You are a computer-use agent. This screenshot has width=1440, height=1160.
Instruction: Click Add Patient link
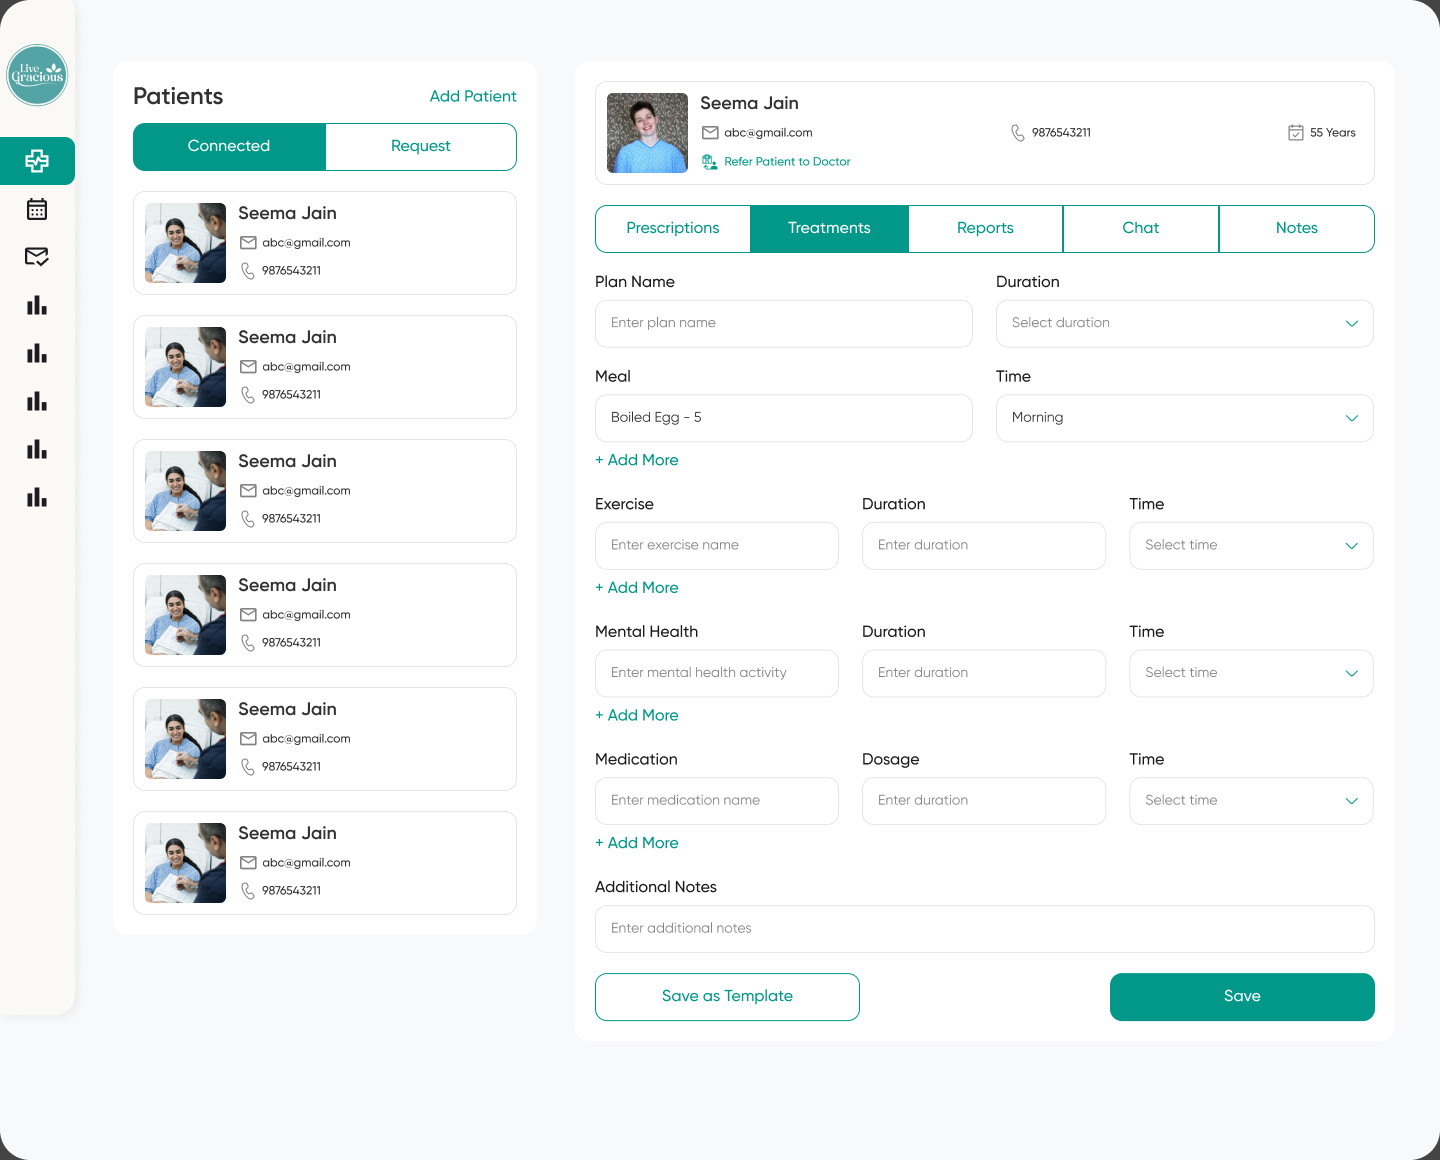coord(473,96)
